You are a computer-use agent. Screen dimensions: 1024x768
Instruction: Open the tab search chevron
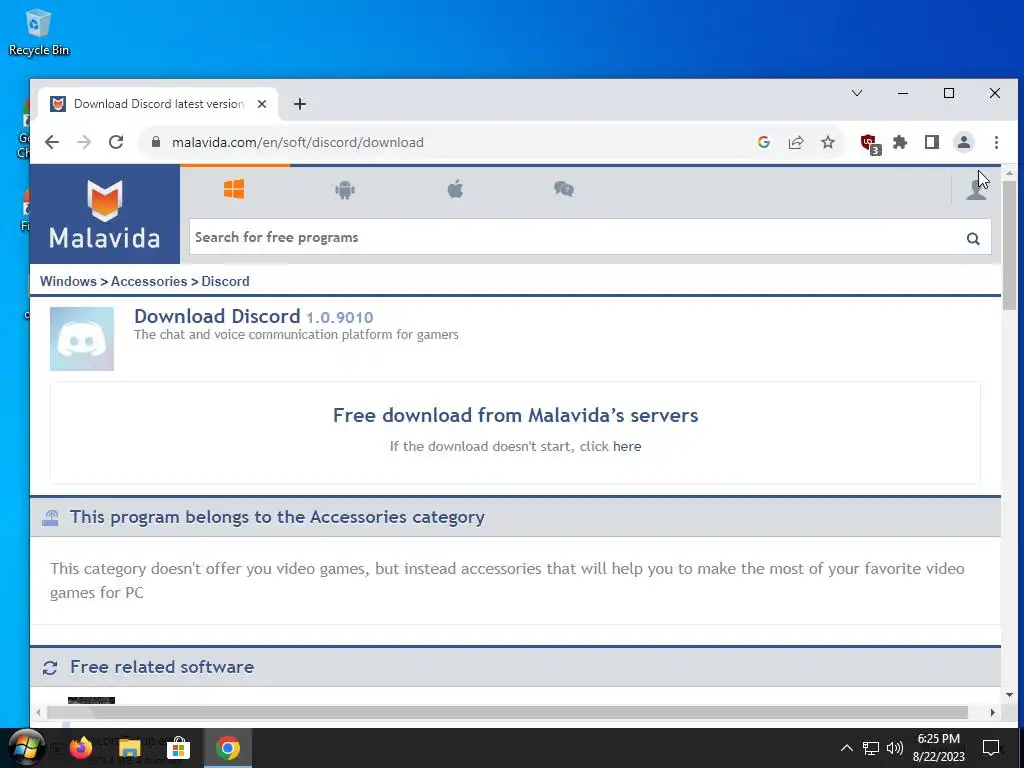pyautogui.click(x=857, y=93)
